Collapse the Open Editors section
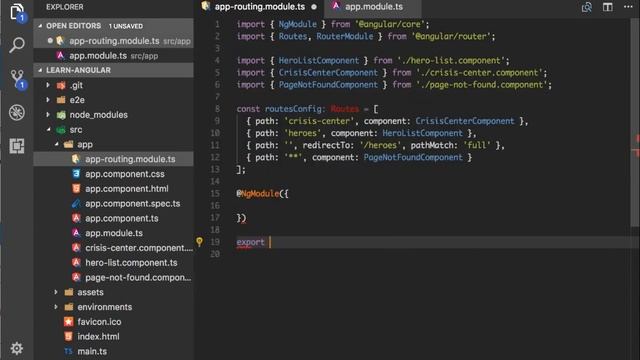Viewport: 640px width, 360px height. tap(40, 26)
